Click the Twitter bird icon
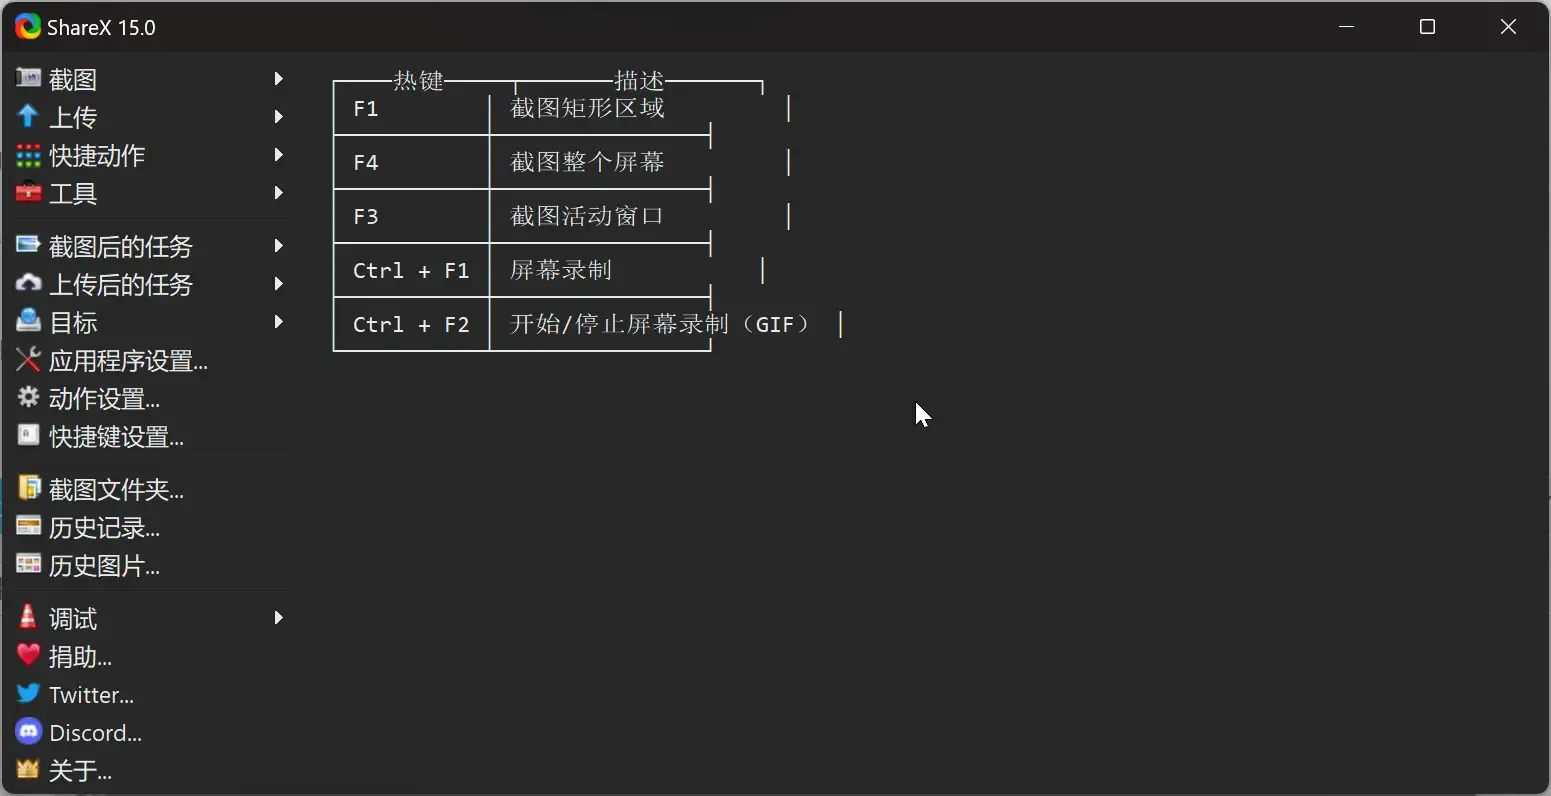 point(28,694)
